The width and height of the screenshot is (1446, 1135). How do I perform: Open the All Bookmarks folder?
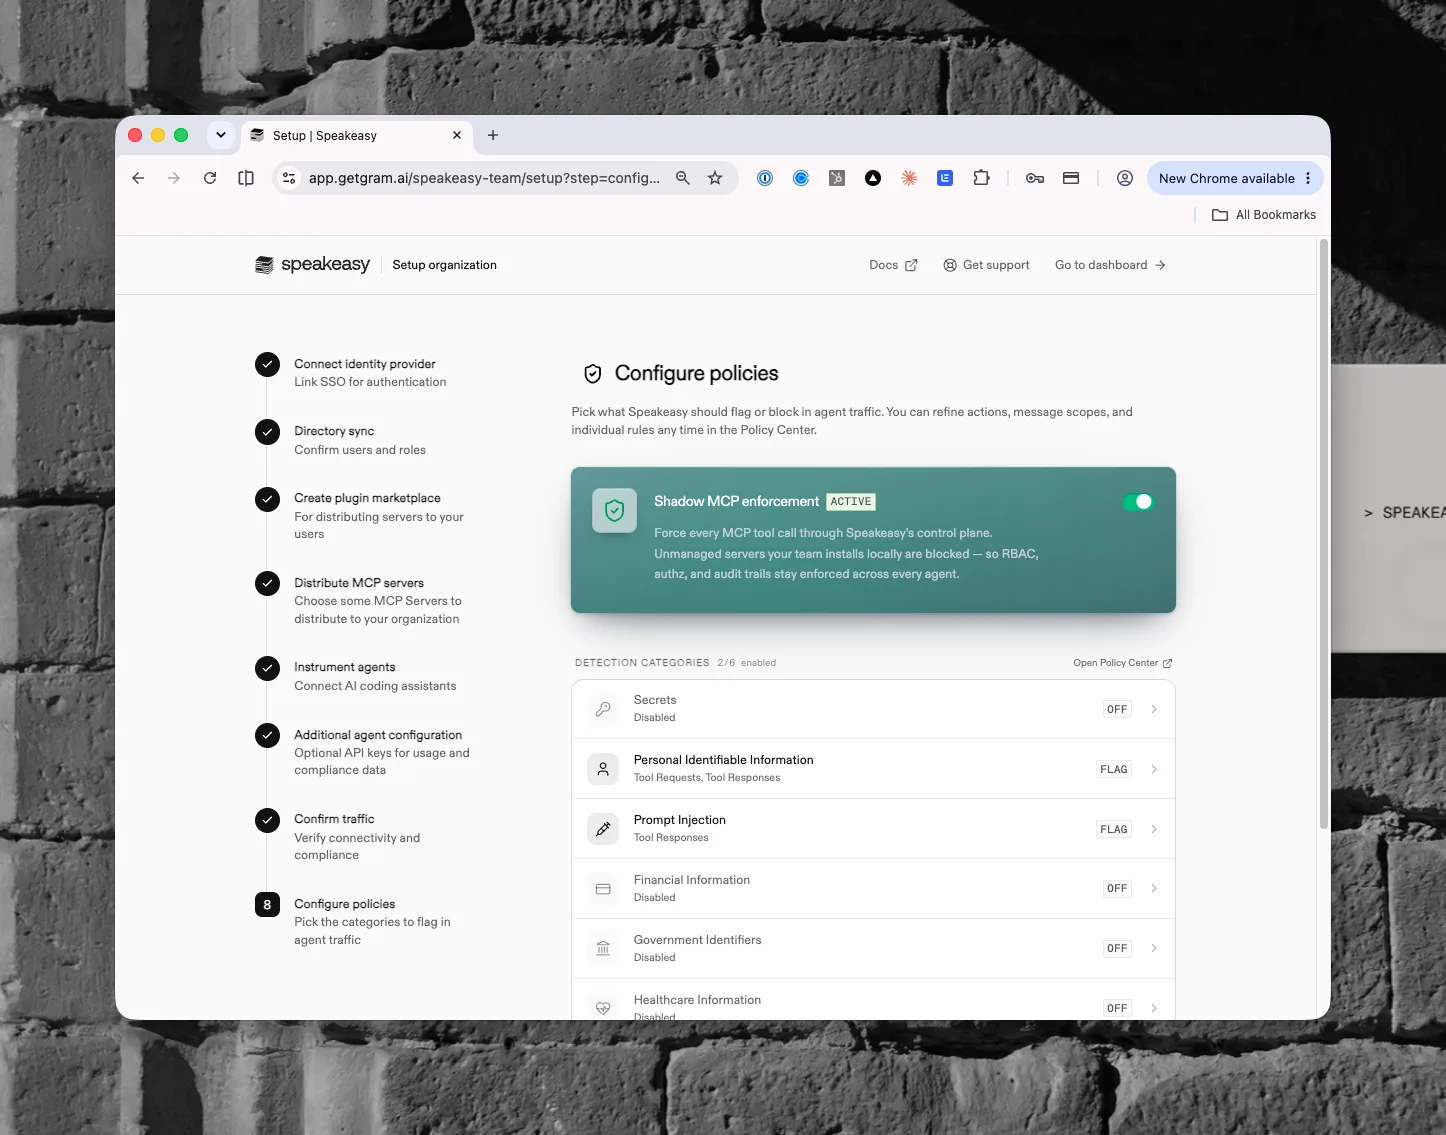(x=1264, y=215)
